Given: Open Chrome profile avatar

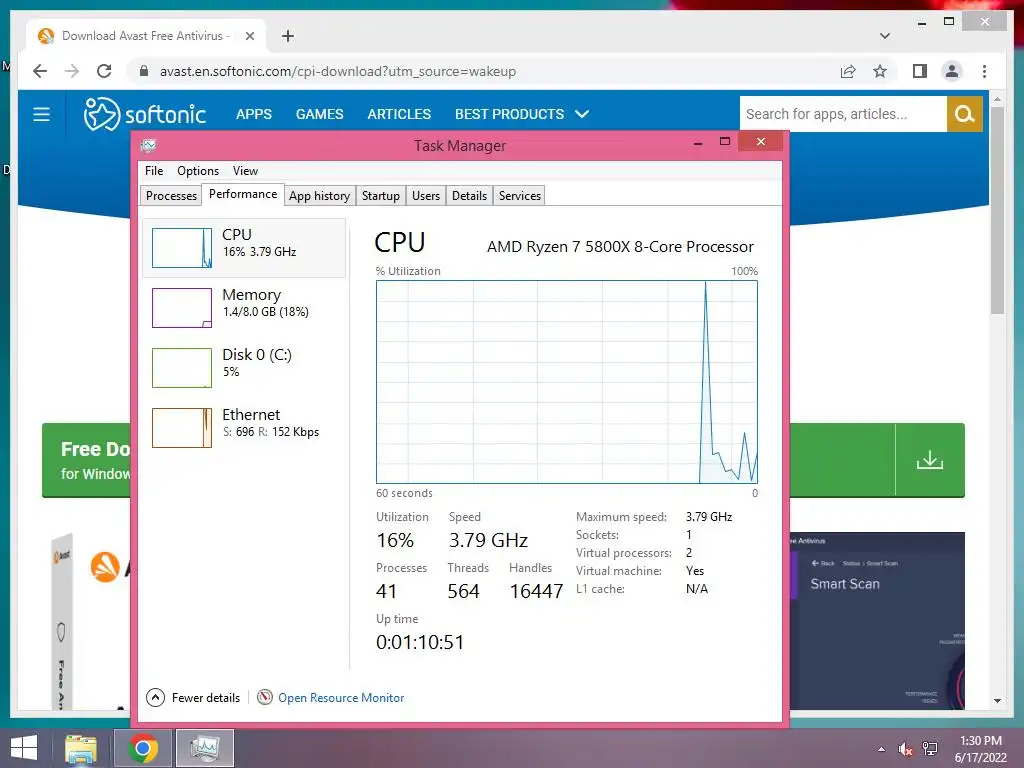Looking at the screenshot, I should [x=952, y=71].
